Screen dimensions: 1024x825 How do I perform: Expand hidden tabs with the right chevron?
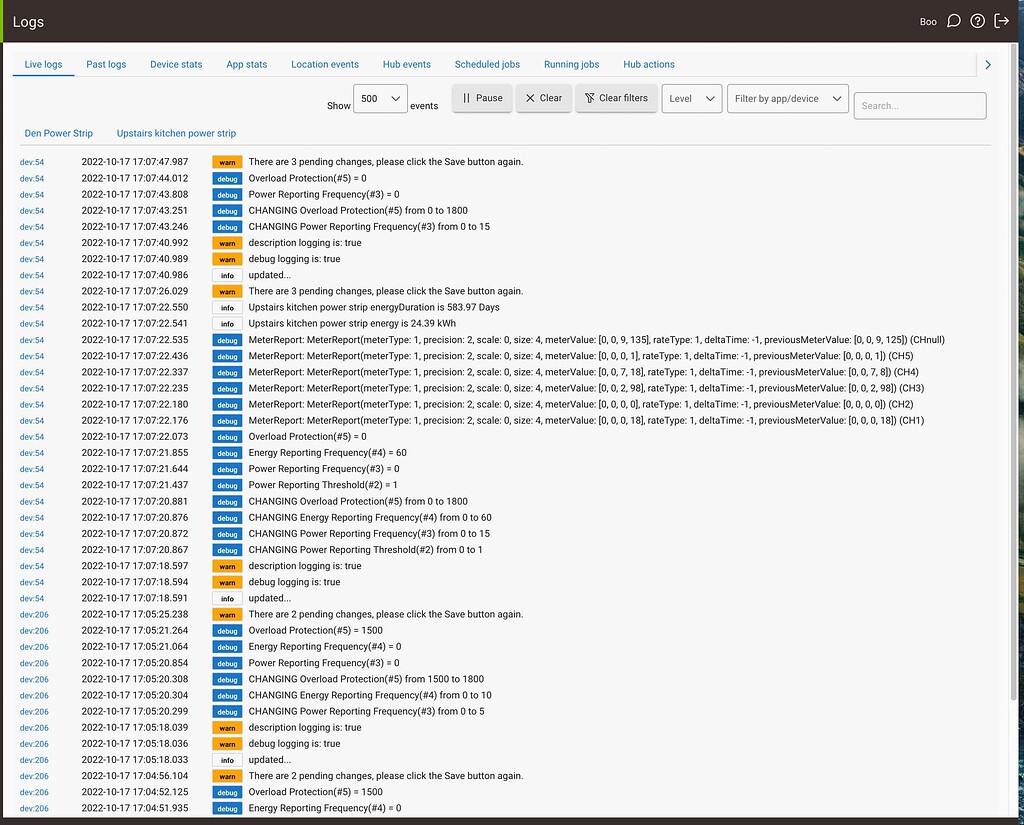tap(987, 64)
